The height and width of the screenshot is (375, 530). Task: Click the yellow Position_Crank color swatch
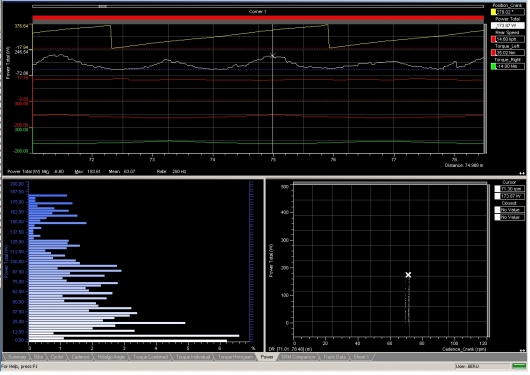point(493,12)
